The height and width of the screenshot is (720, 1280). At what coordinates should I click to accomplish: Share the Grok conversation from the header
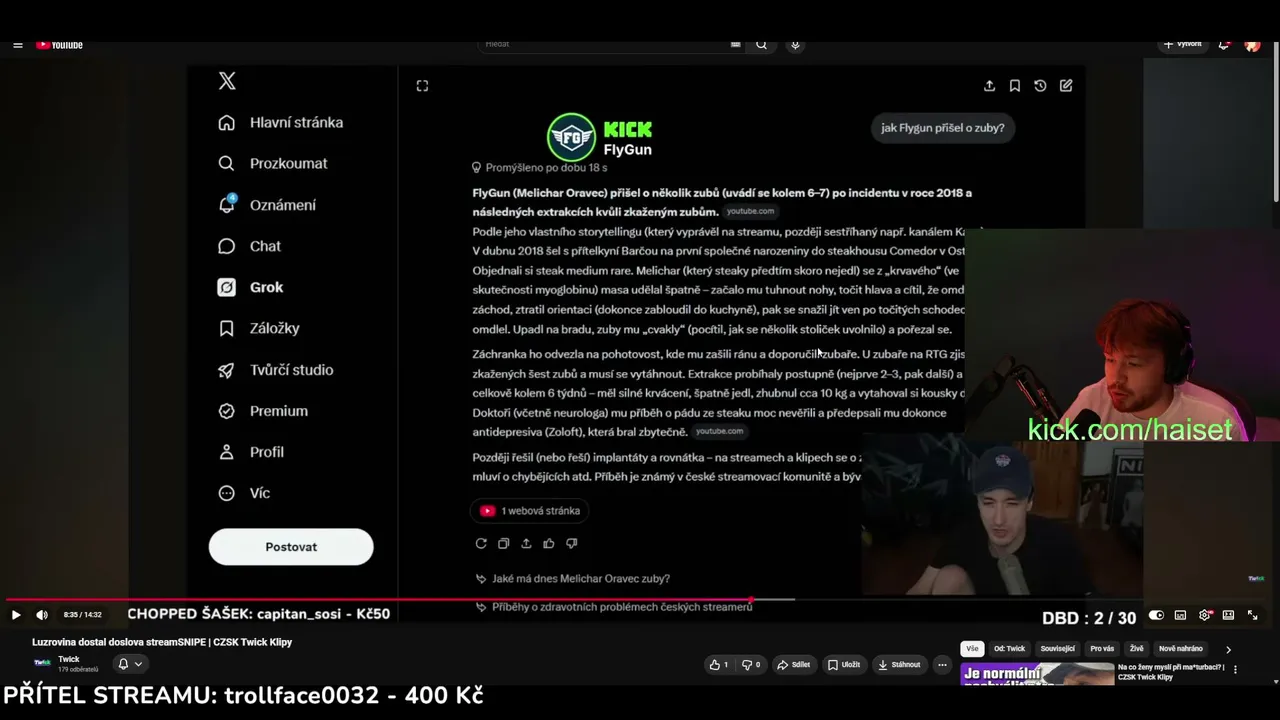pyautogui.click(x=989, y=86)
